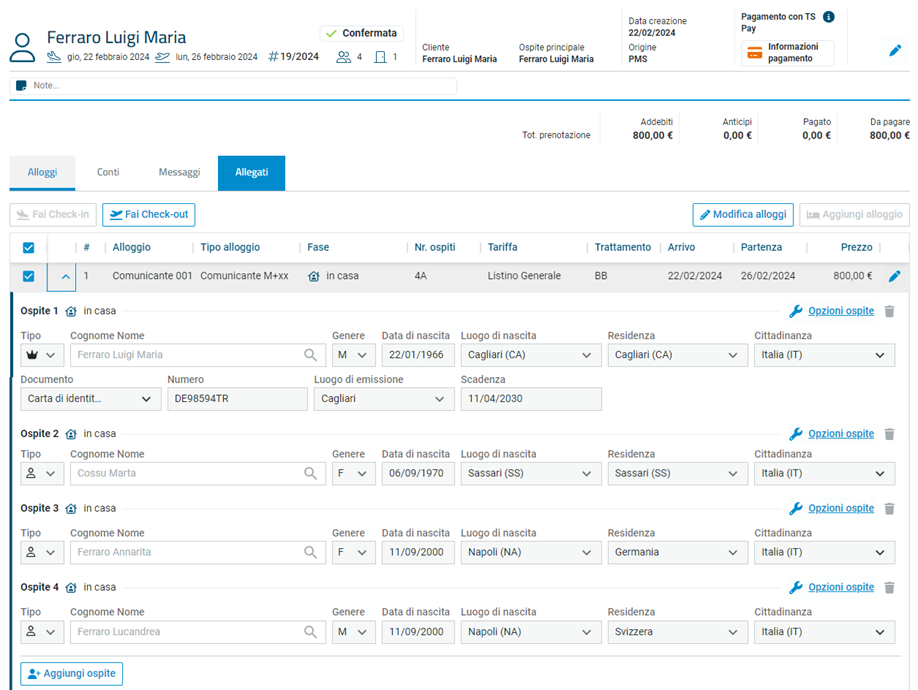
Task: Open the Allegati tab
Action: (x=251, y=173)
